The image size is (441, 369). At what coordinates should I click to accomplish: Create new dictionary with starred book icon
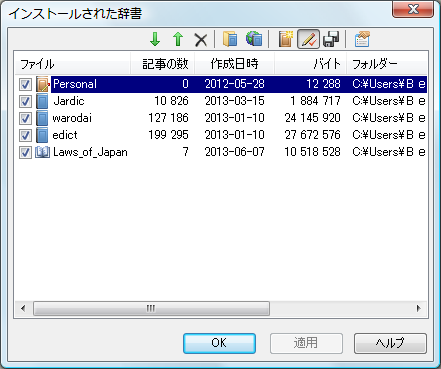(x=286, y=39)
